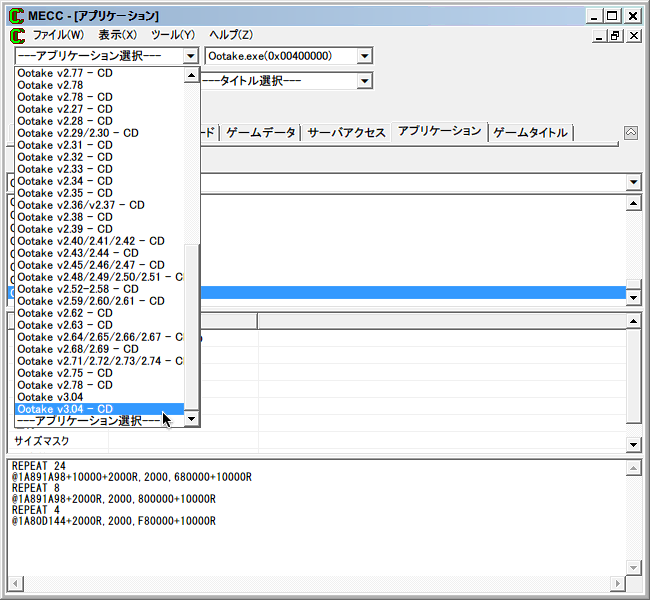This screenshot has width=650, height=600.
Task: Choose Ootake v2.35 - CD
Action: (x=99, y=193)
